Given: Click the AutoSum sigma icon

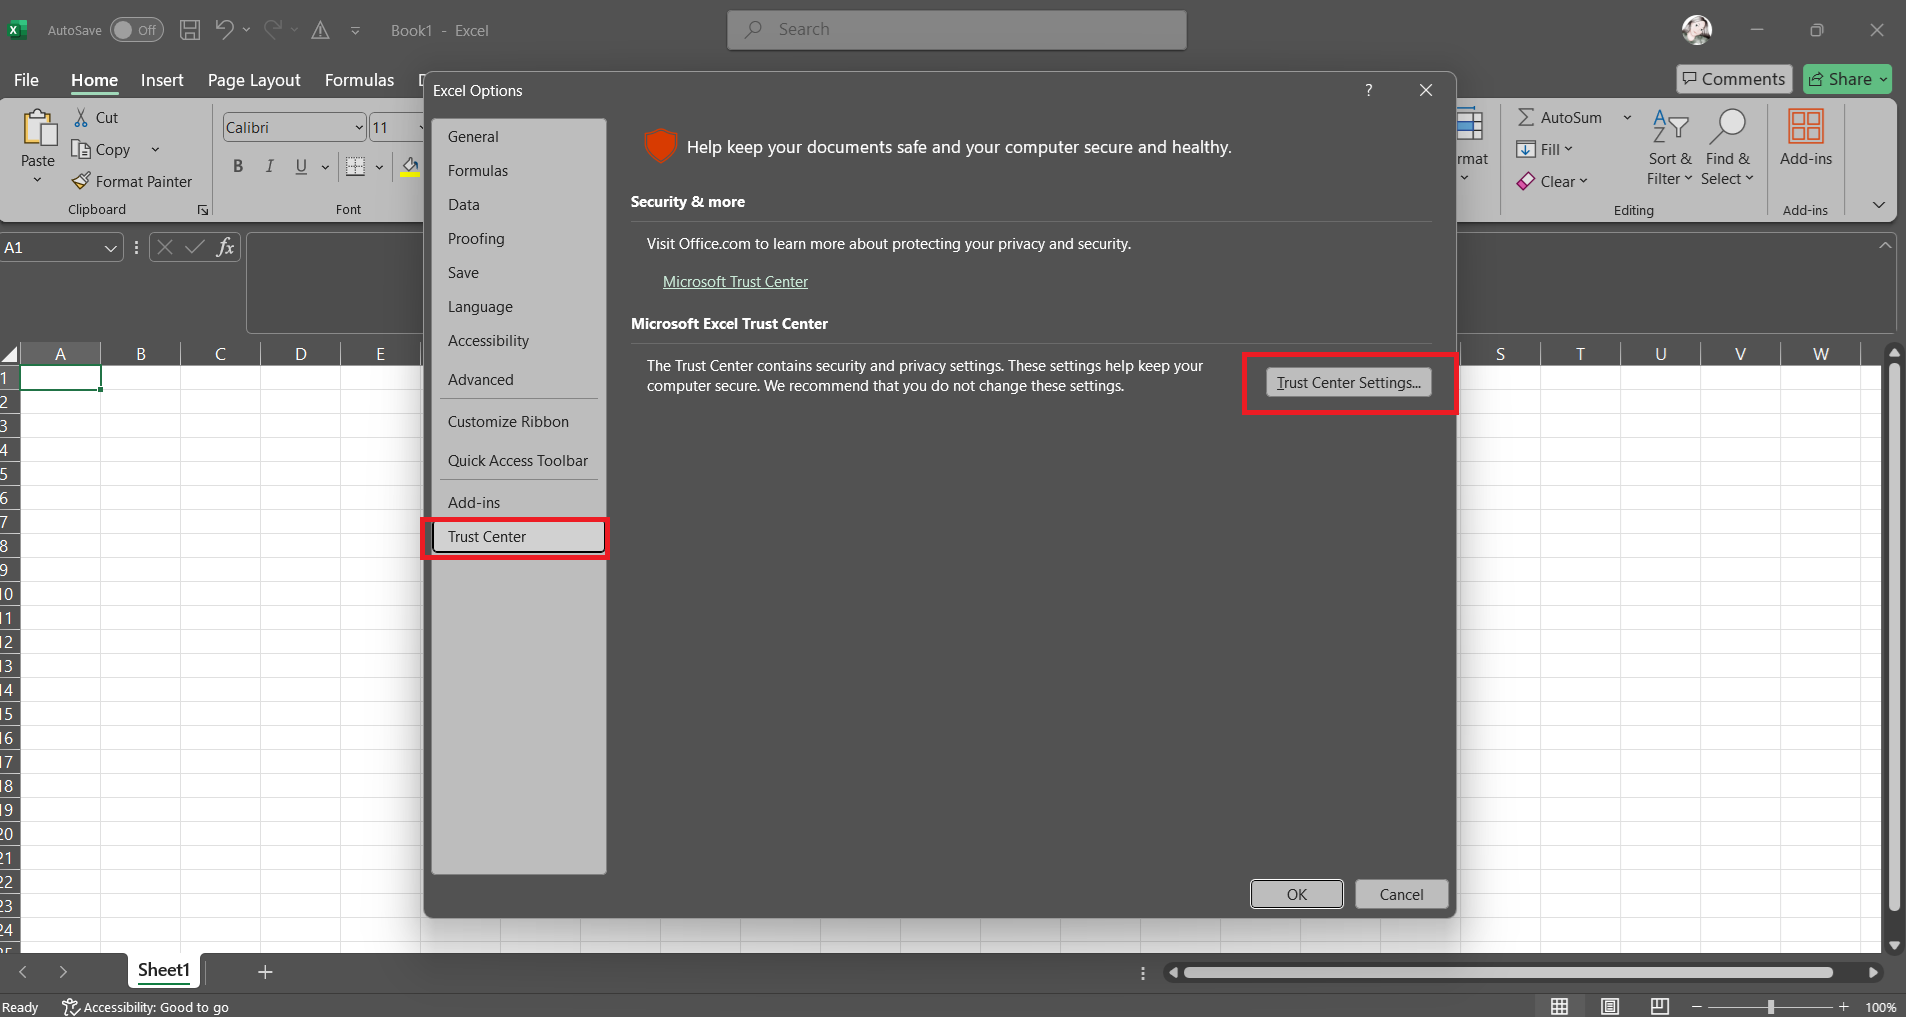Looking at the screenshot, I should click(1526, 118).
